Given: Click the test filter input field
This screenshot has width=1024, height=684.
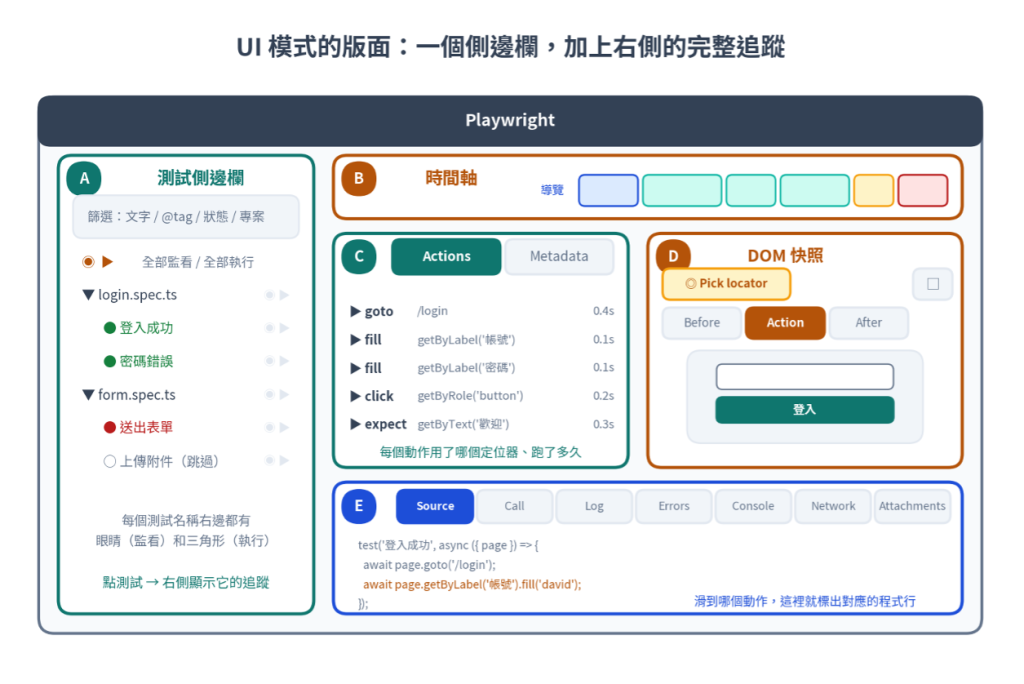Looking at the screenshot, I should coord(186,216).
